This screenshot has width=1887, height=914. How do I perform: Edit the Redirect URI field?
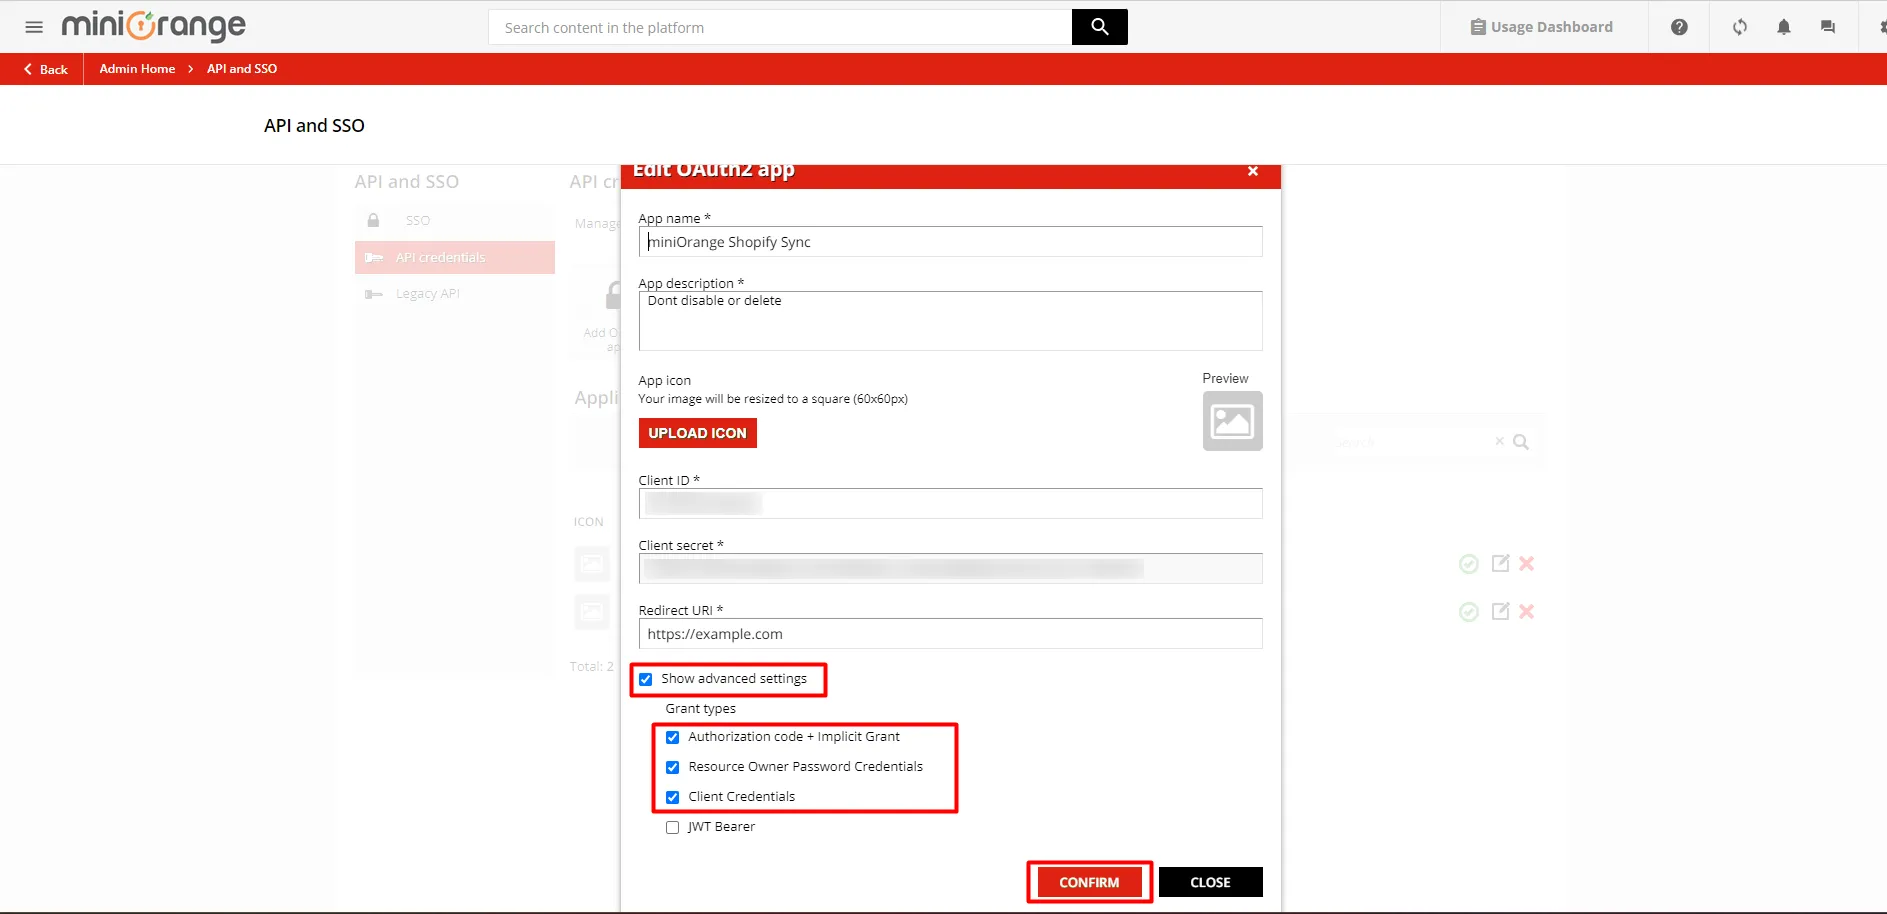(950, 633)
